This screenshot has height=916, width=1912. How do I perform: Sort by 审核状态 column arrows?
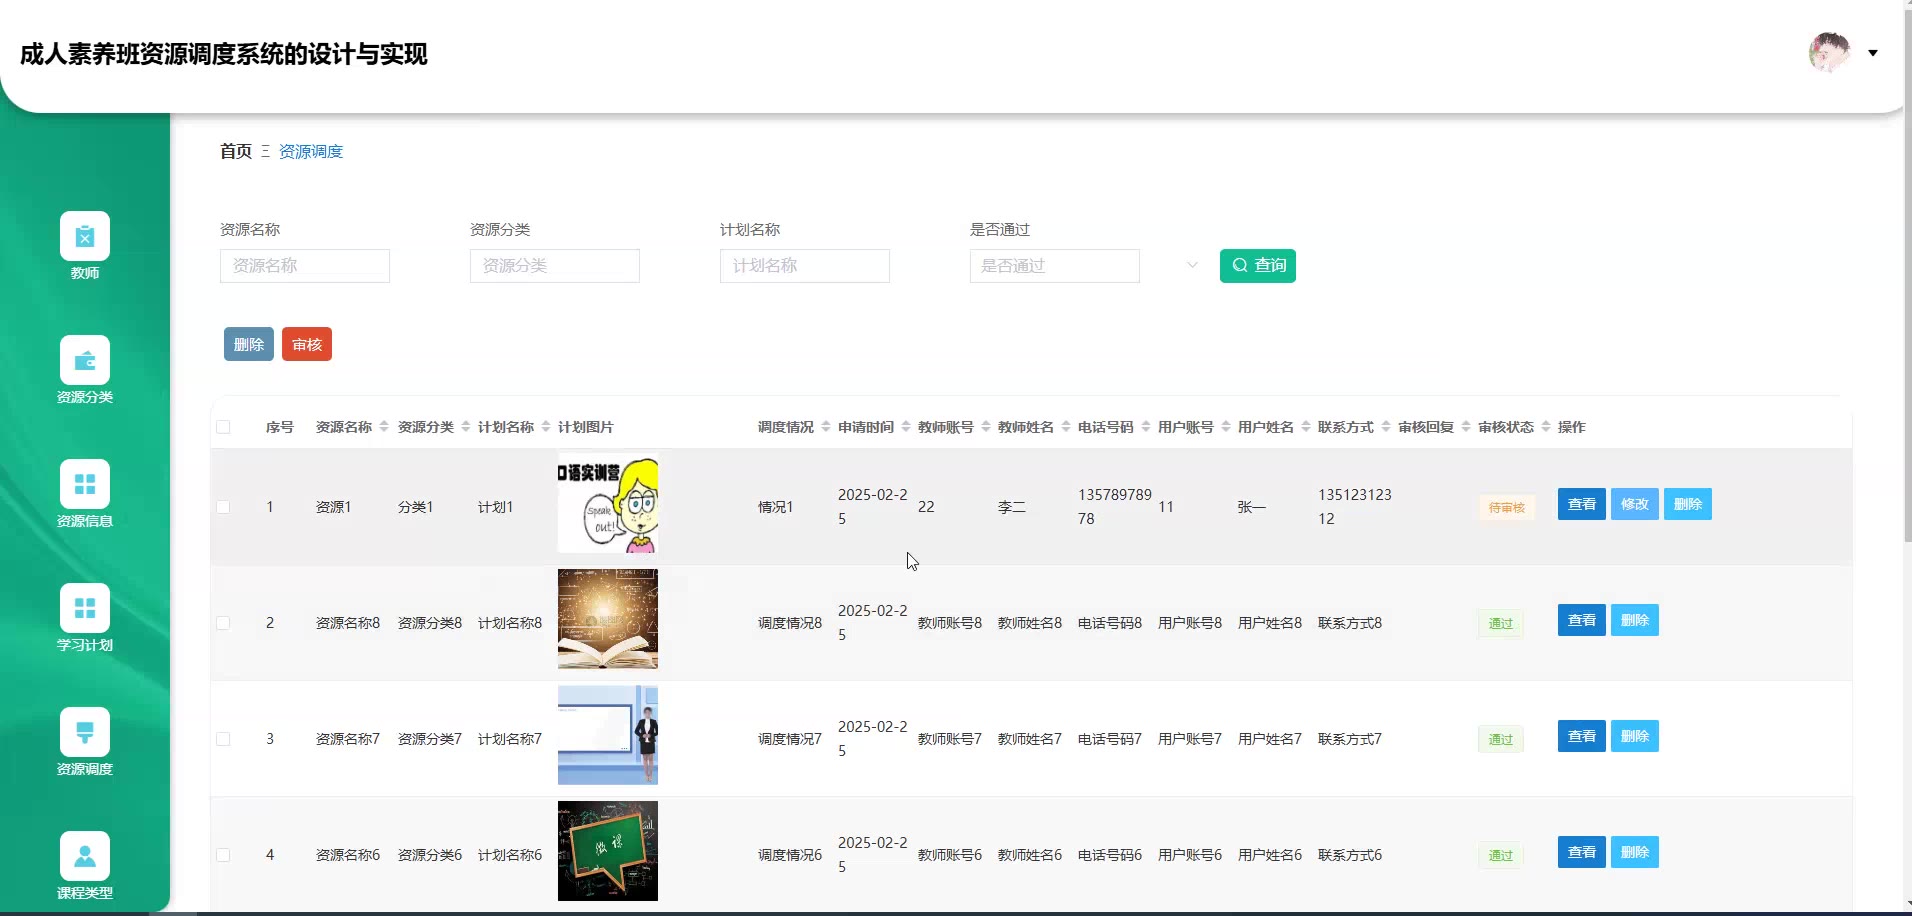point(1546,427)
